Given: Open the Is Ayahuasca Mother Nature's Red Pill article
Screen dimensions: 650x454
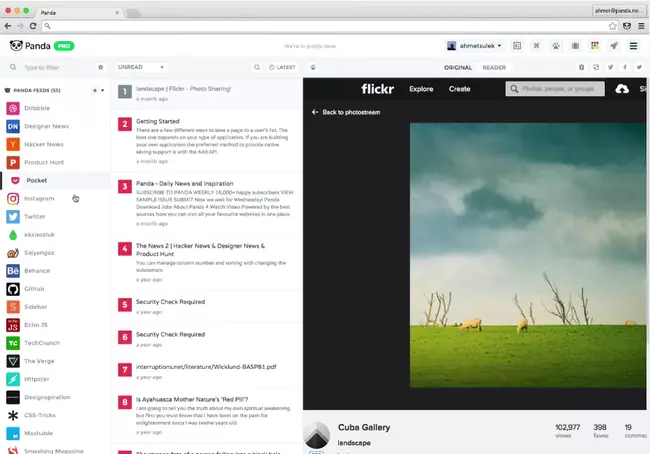Looking at the screenshot, I should coord(192,399).
